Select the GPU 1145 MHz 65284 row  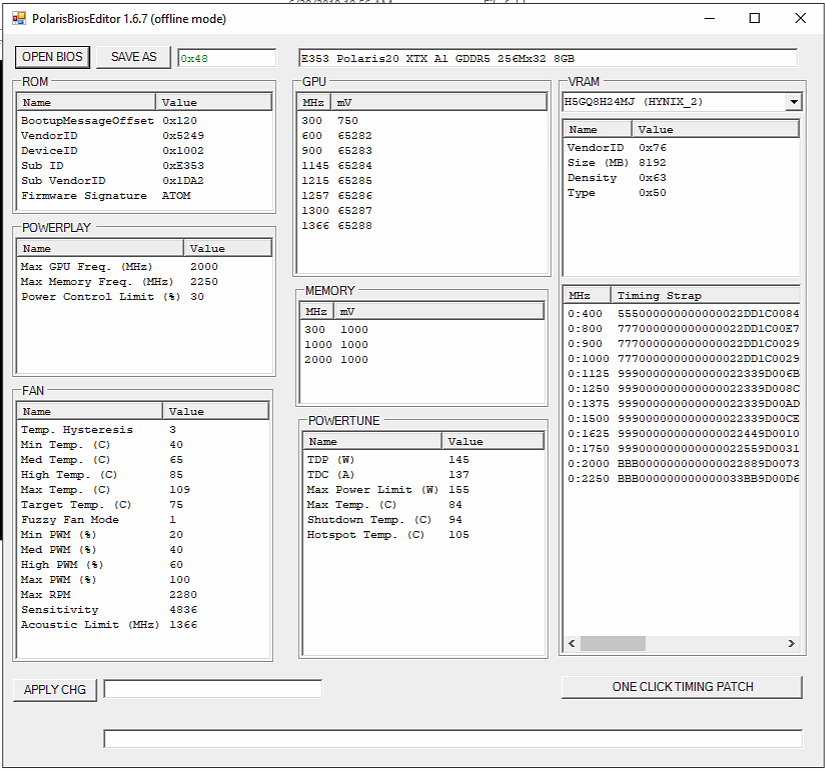click(x=336, y=166)
